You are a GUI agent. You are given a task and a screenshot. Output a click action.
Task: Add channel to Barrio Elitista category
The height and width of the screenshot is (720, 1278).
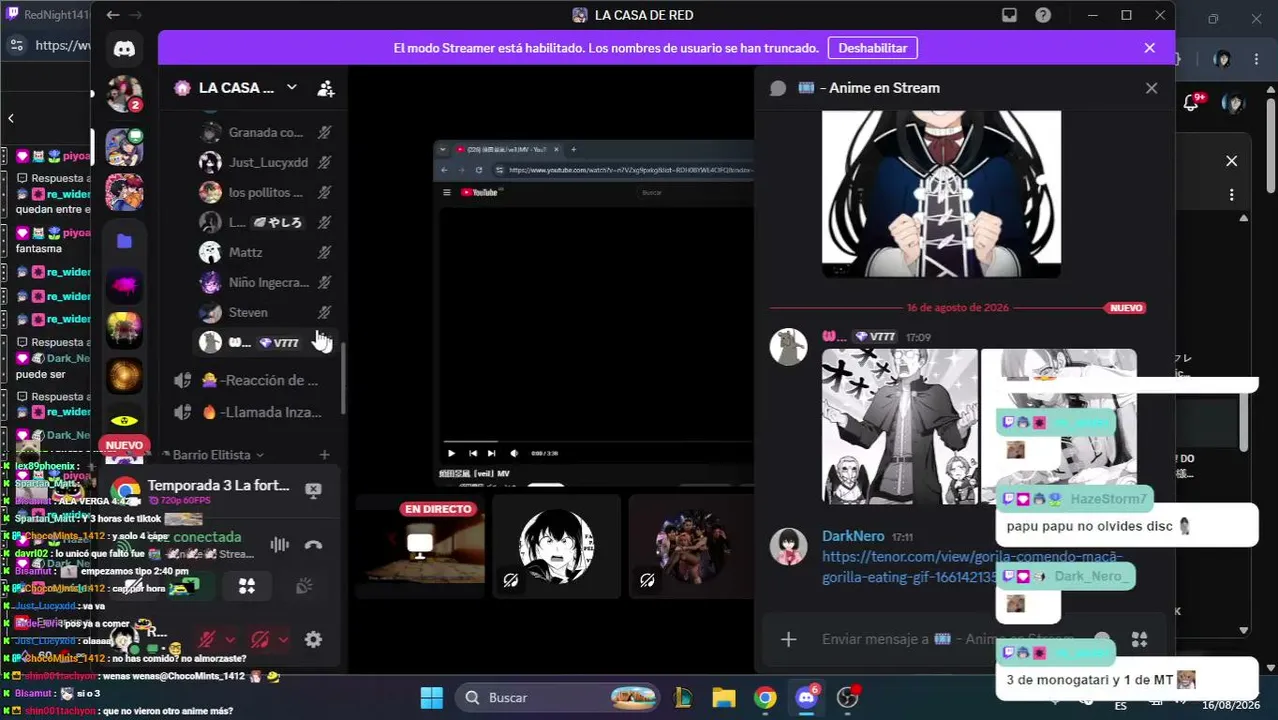click(324, 455)
